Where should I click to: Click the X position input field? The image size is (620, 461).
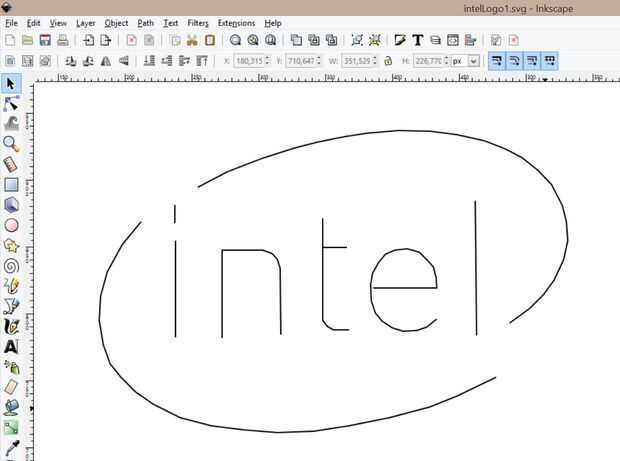250,61
